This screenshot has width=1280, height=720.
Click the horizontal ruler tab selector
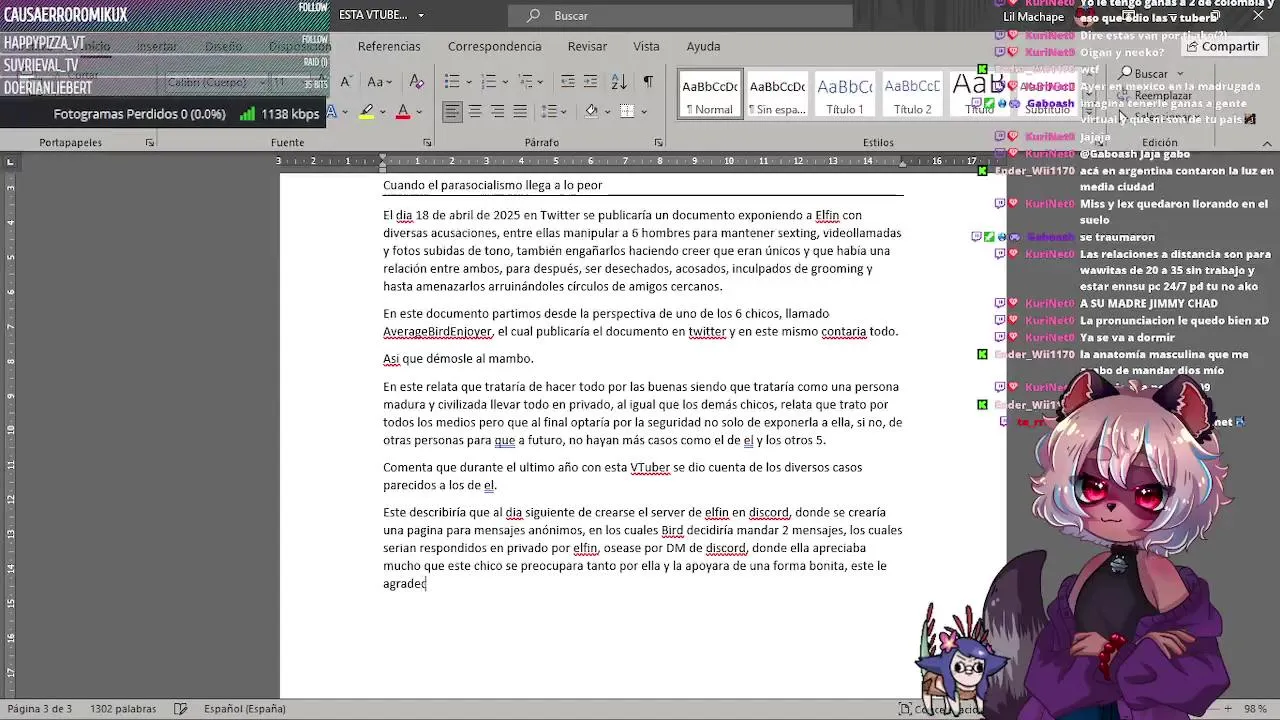(10, 161)
